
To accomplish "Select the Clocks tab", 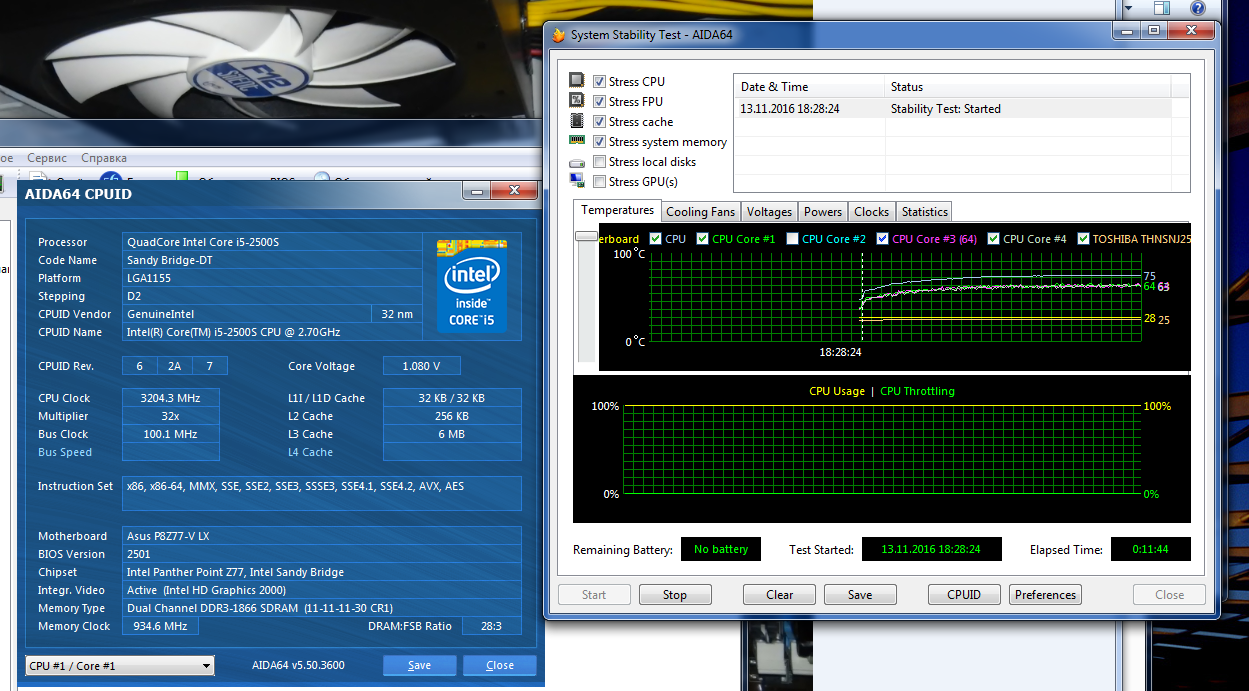I will tap(871, 212).
